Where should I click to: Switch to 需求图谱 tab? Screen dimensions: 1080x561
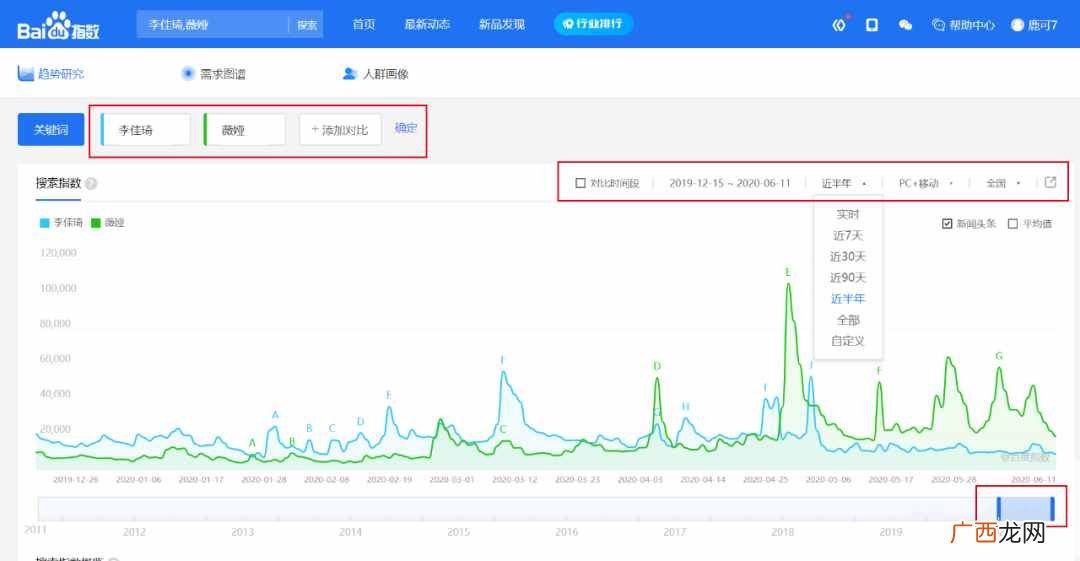[x=214, y=74]
